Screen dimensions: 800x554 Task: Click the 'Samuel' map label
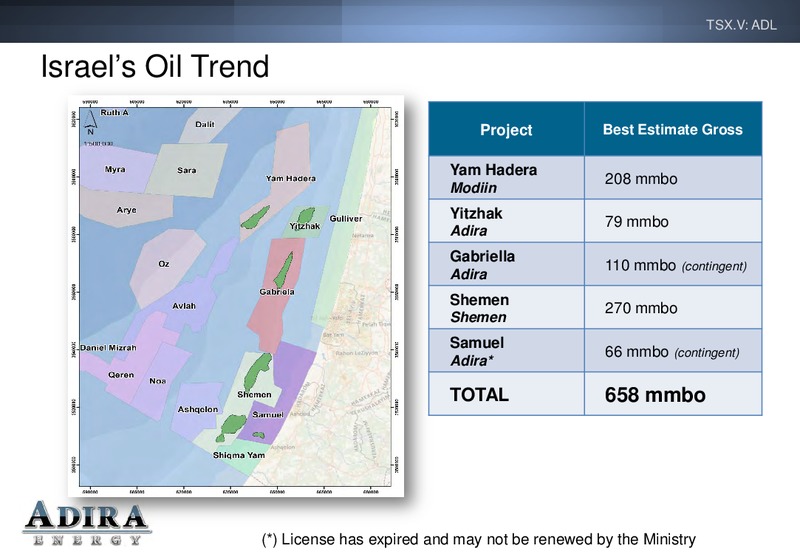268,415
